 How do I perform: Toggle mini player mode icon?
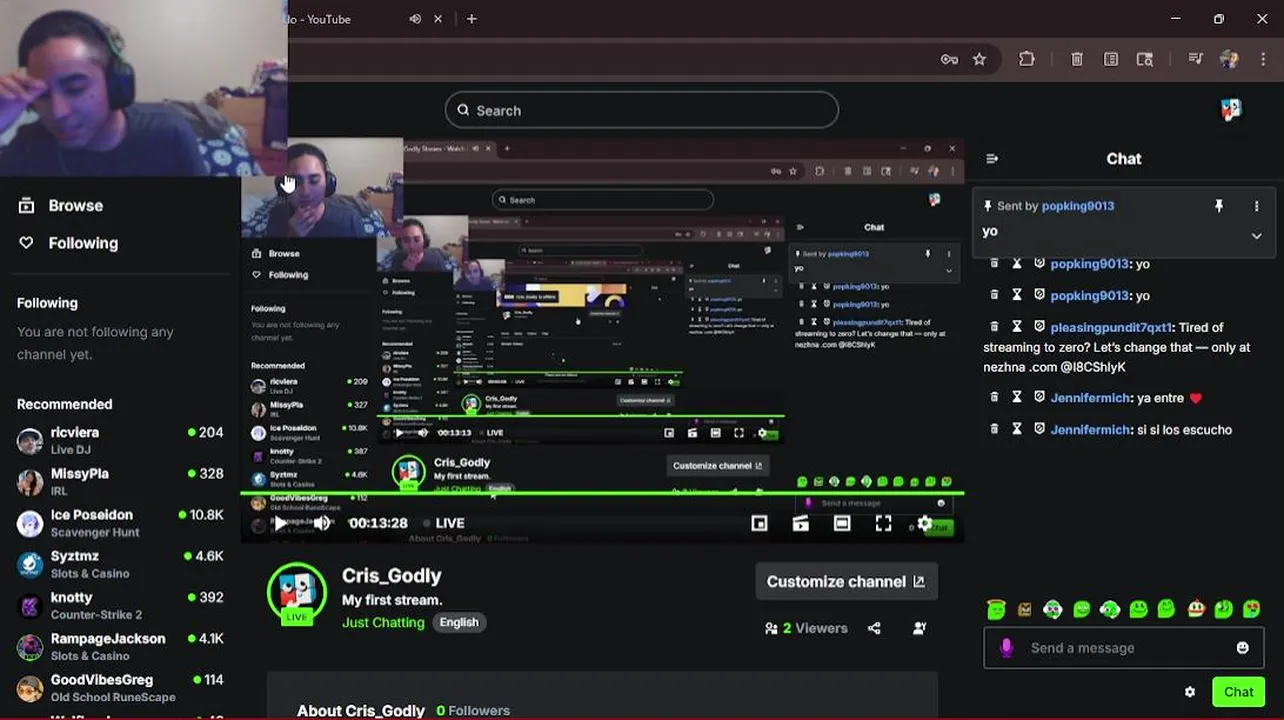(x=759, y=523)
